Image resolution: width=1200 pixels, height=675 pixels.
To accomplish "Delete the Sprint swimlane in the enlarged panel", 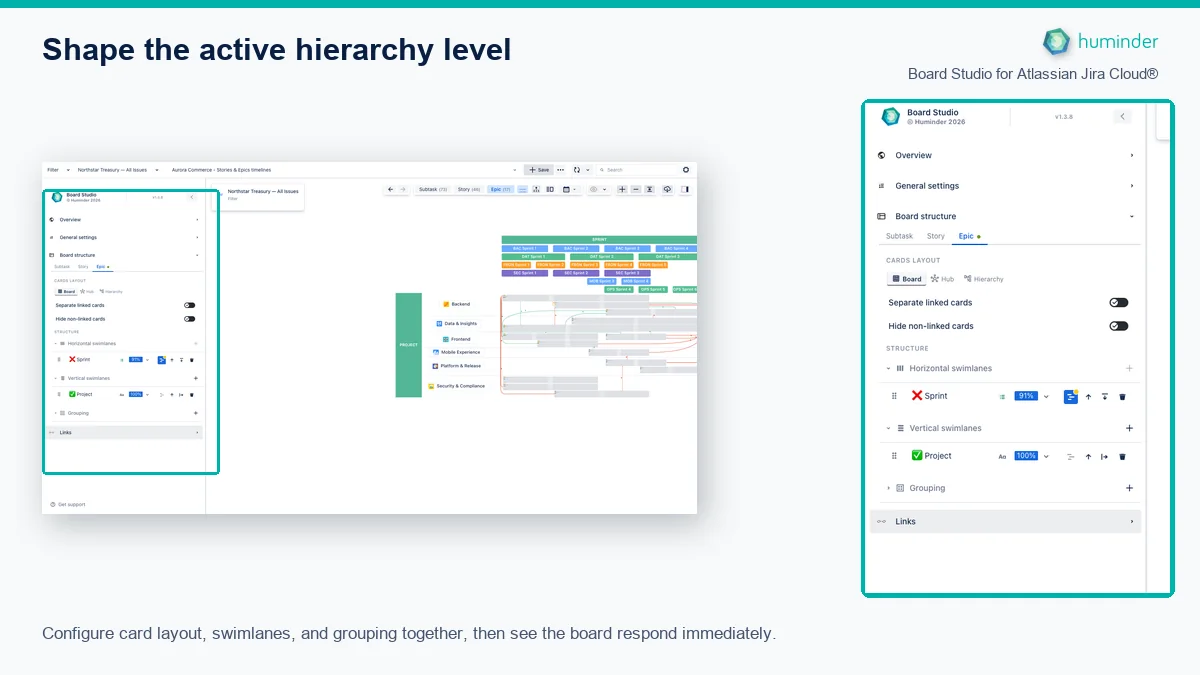I will (1122, 397).
